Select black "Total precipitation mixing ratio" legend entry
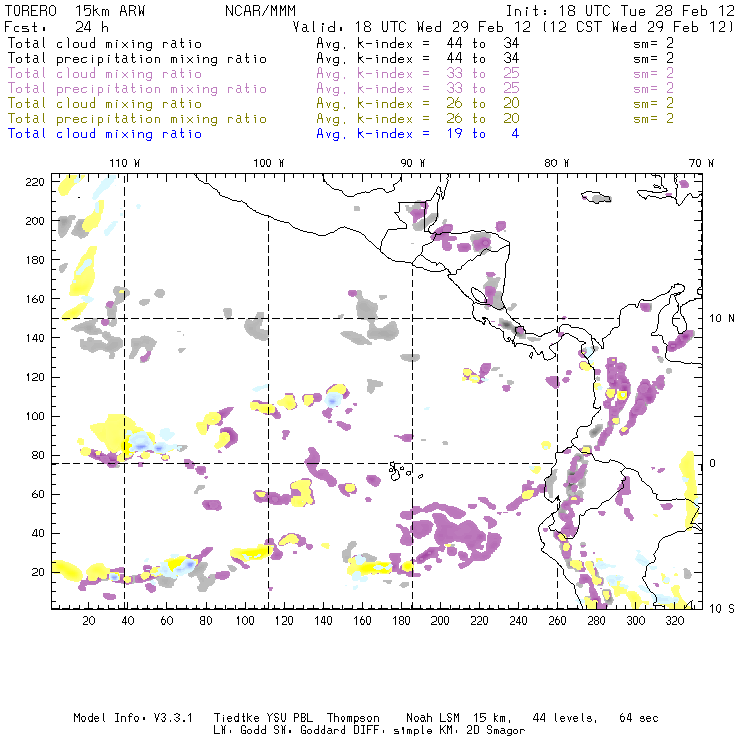Viewport: 740px width, 740px height. (137, 59)
